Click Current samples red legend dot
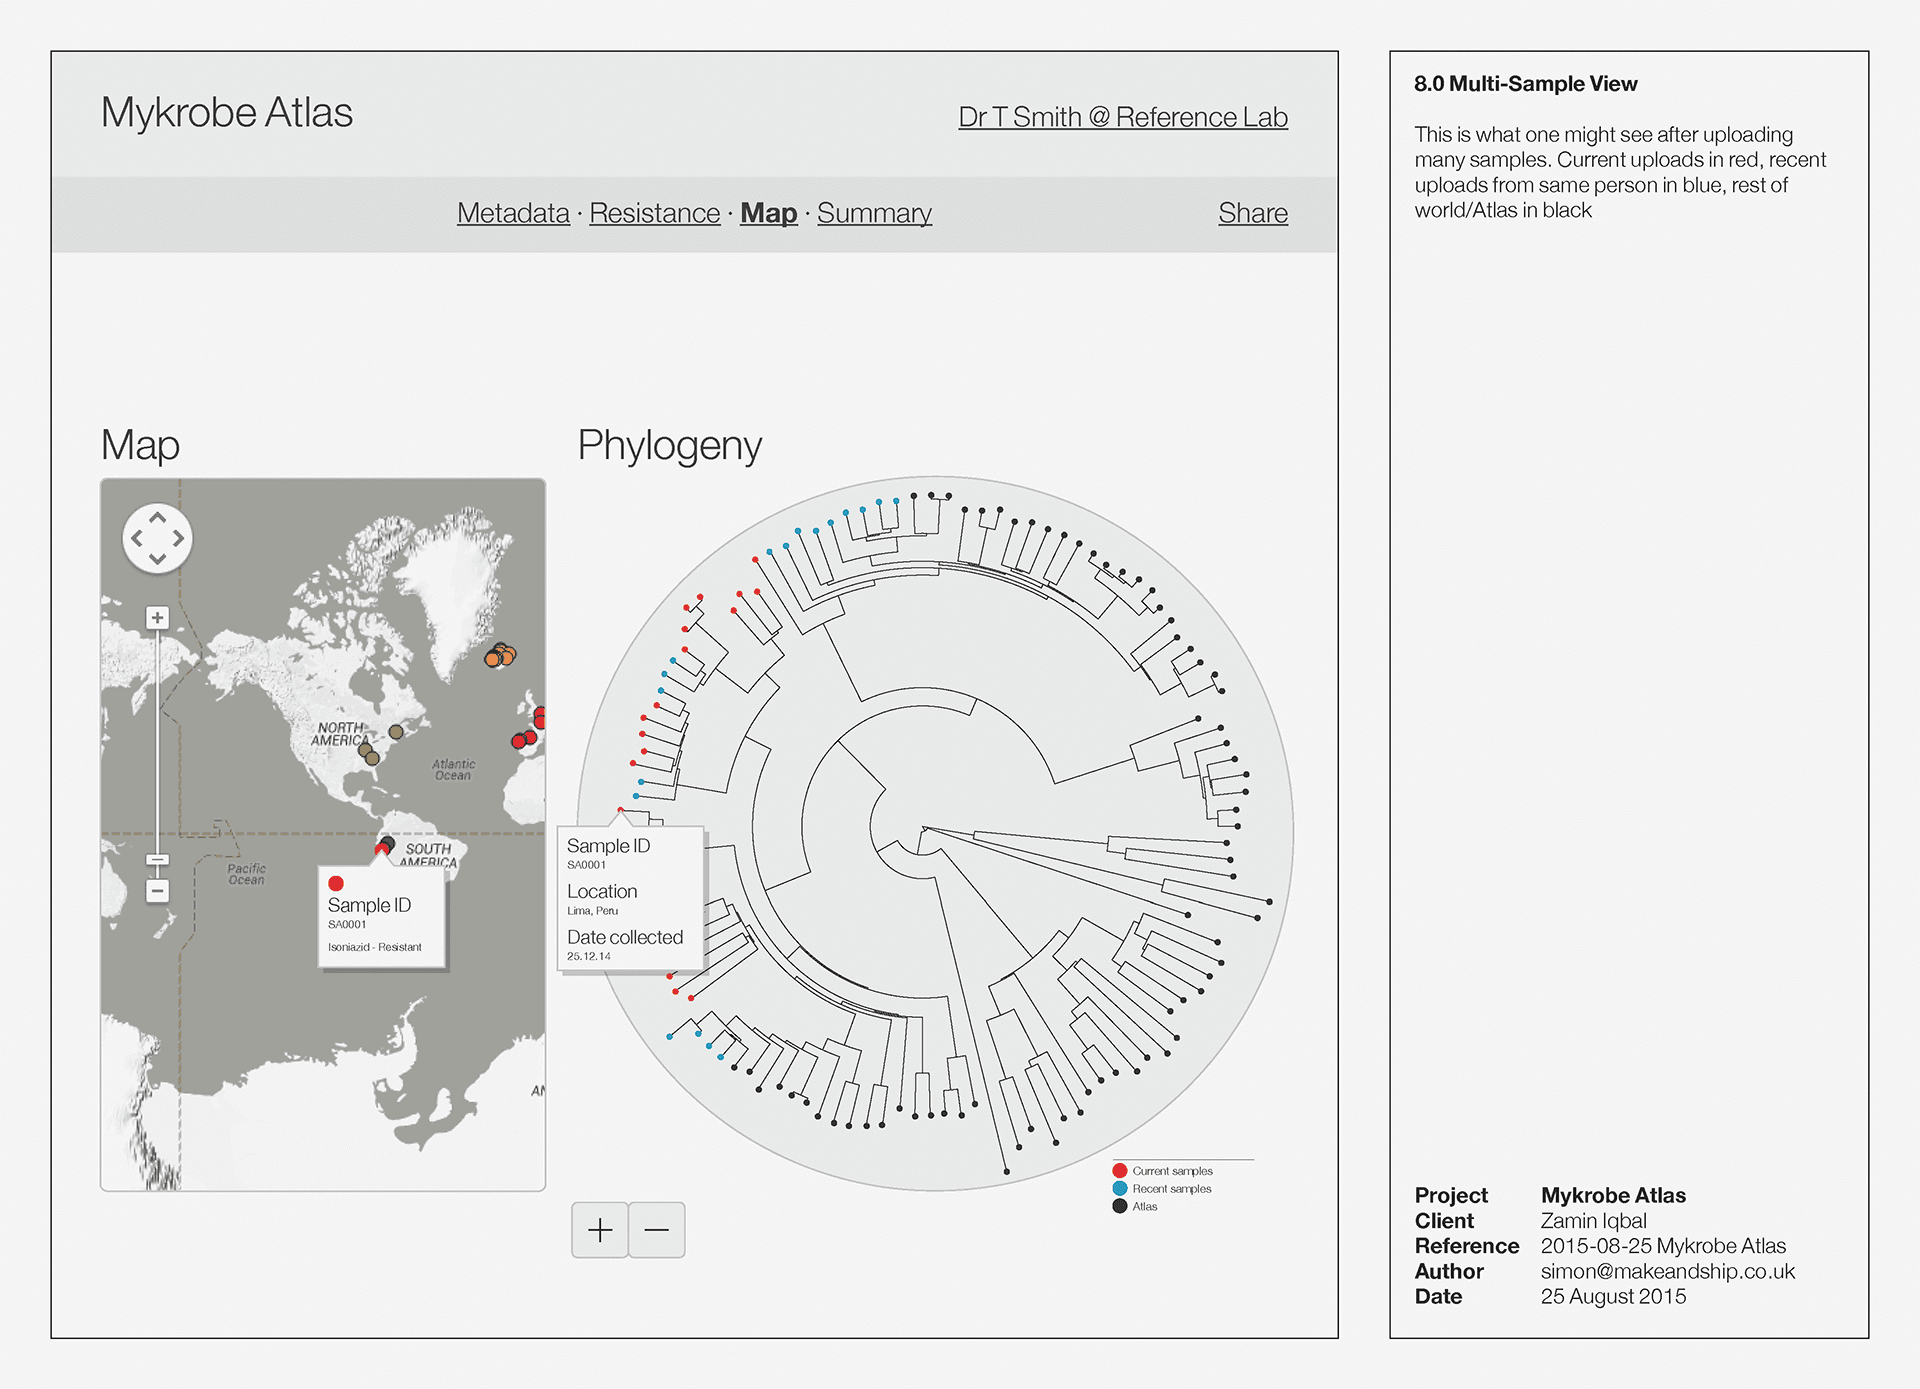1920x1389 pixels. coord(1120,1171)
